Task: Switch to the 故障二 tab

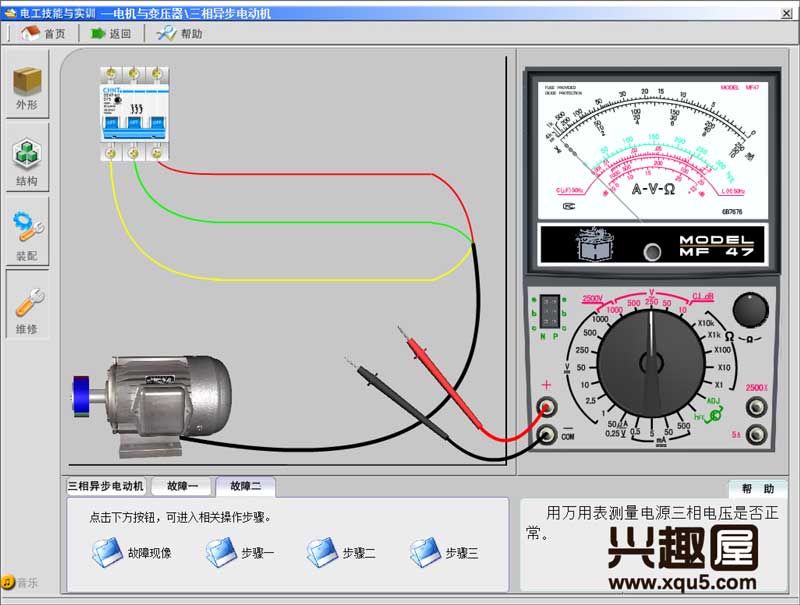Action: coord(245,486)
